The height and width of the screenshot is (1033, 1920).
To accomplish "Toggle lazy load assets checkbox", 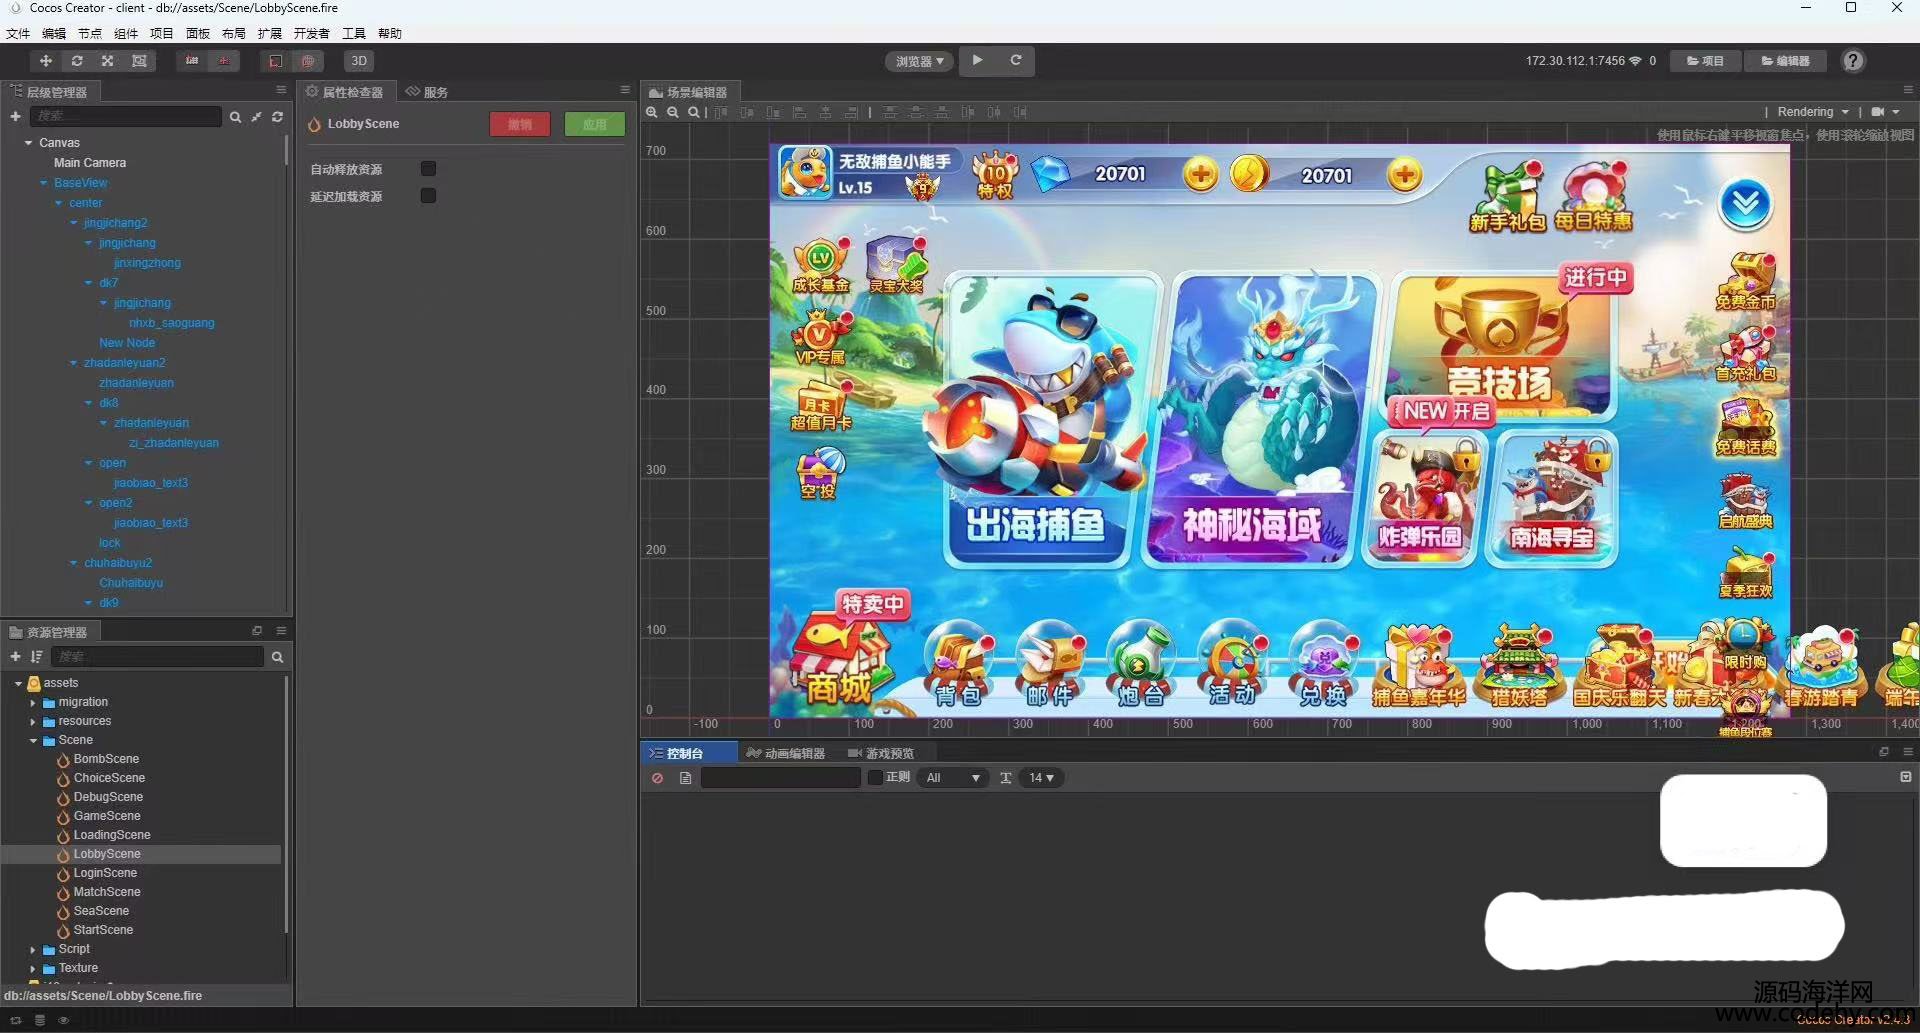I will pyautogui.click(x=428, y=195).
